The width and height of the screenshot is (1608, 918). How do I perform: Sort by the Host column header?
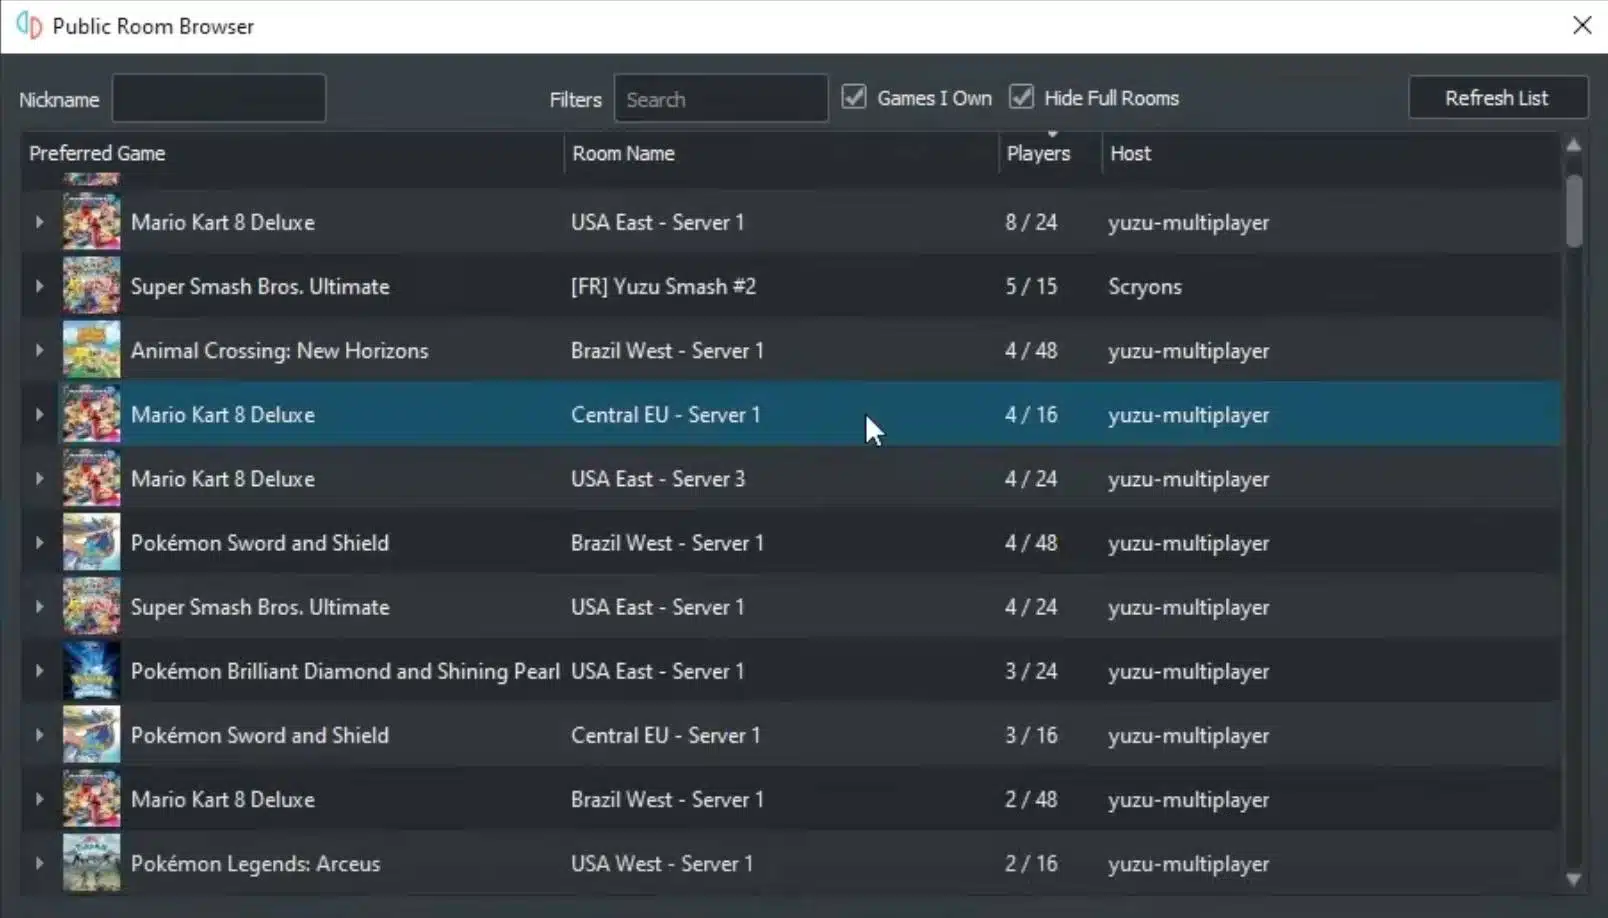(1330, 153)
